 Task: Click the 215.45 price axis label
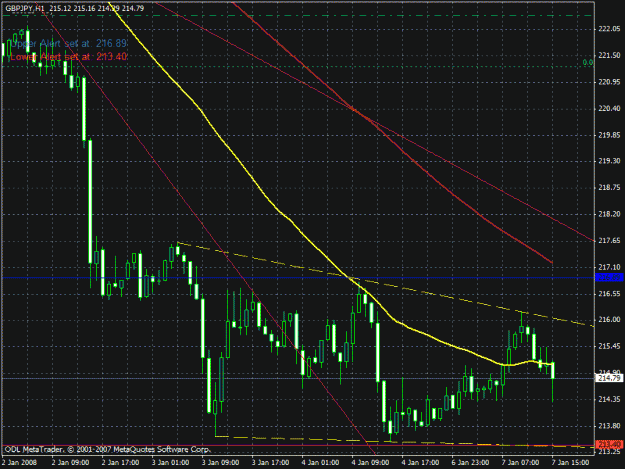609,346
